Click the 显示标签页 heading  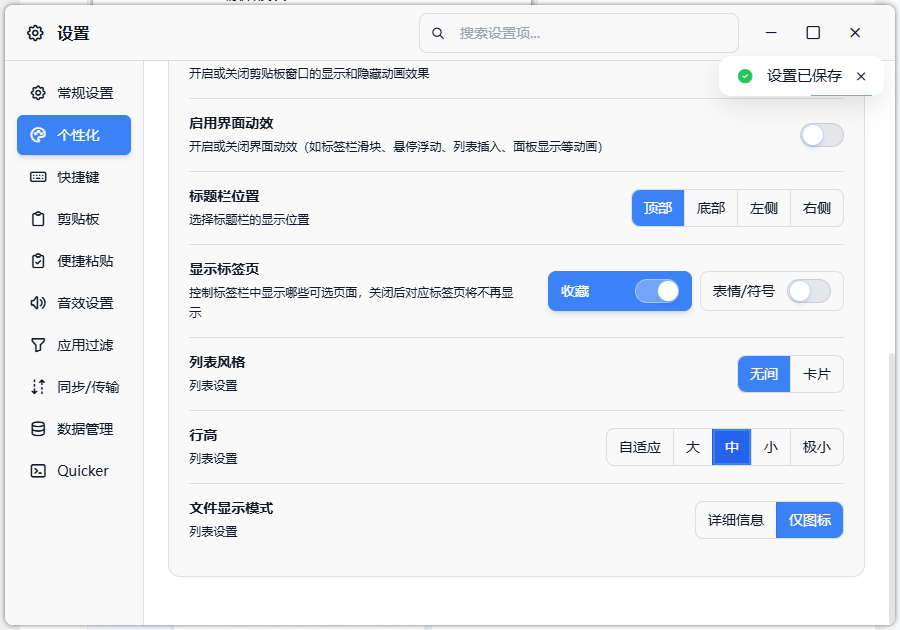(224, 269)
